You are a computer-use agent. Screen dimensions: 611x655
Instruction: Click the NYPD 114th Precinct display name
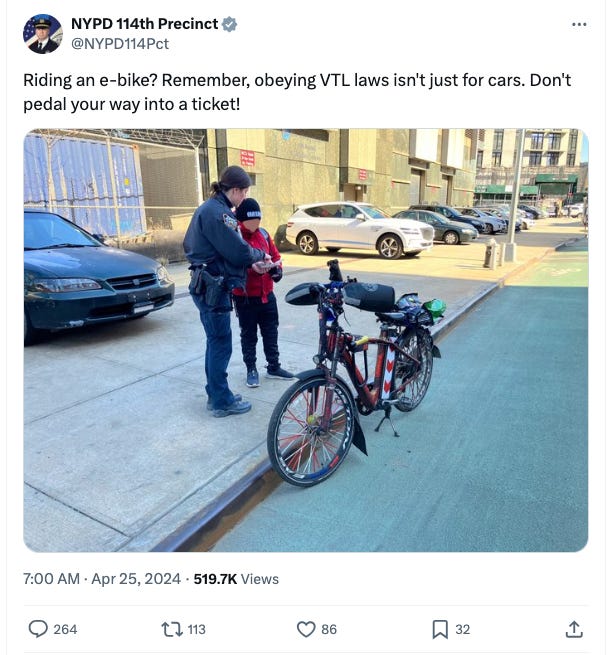[x=145, y=24]
